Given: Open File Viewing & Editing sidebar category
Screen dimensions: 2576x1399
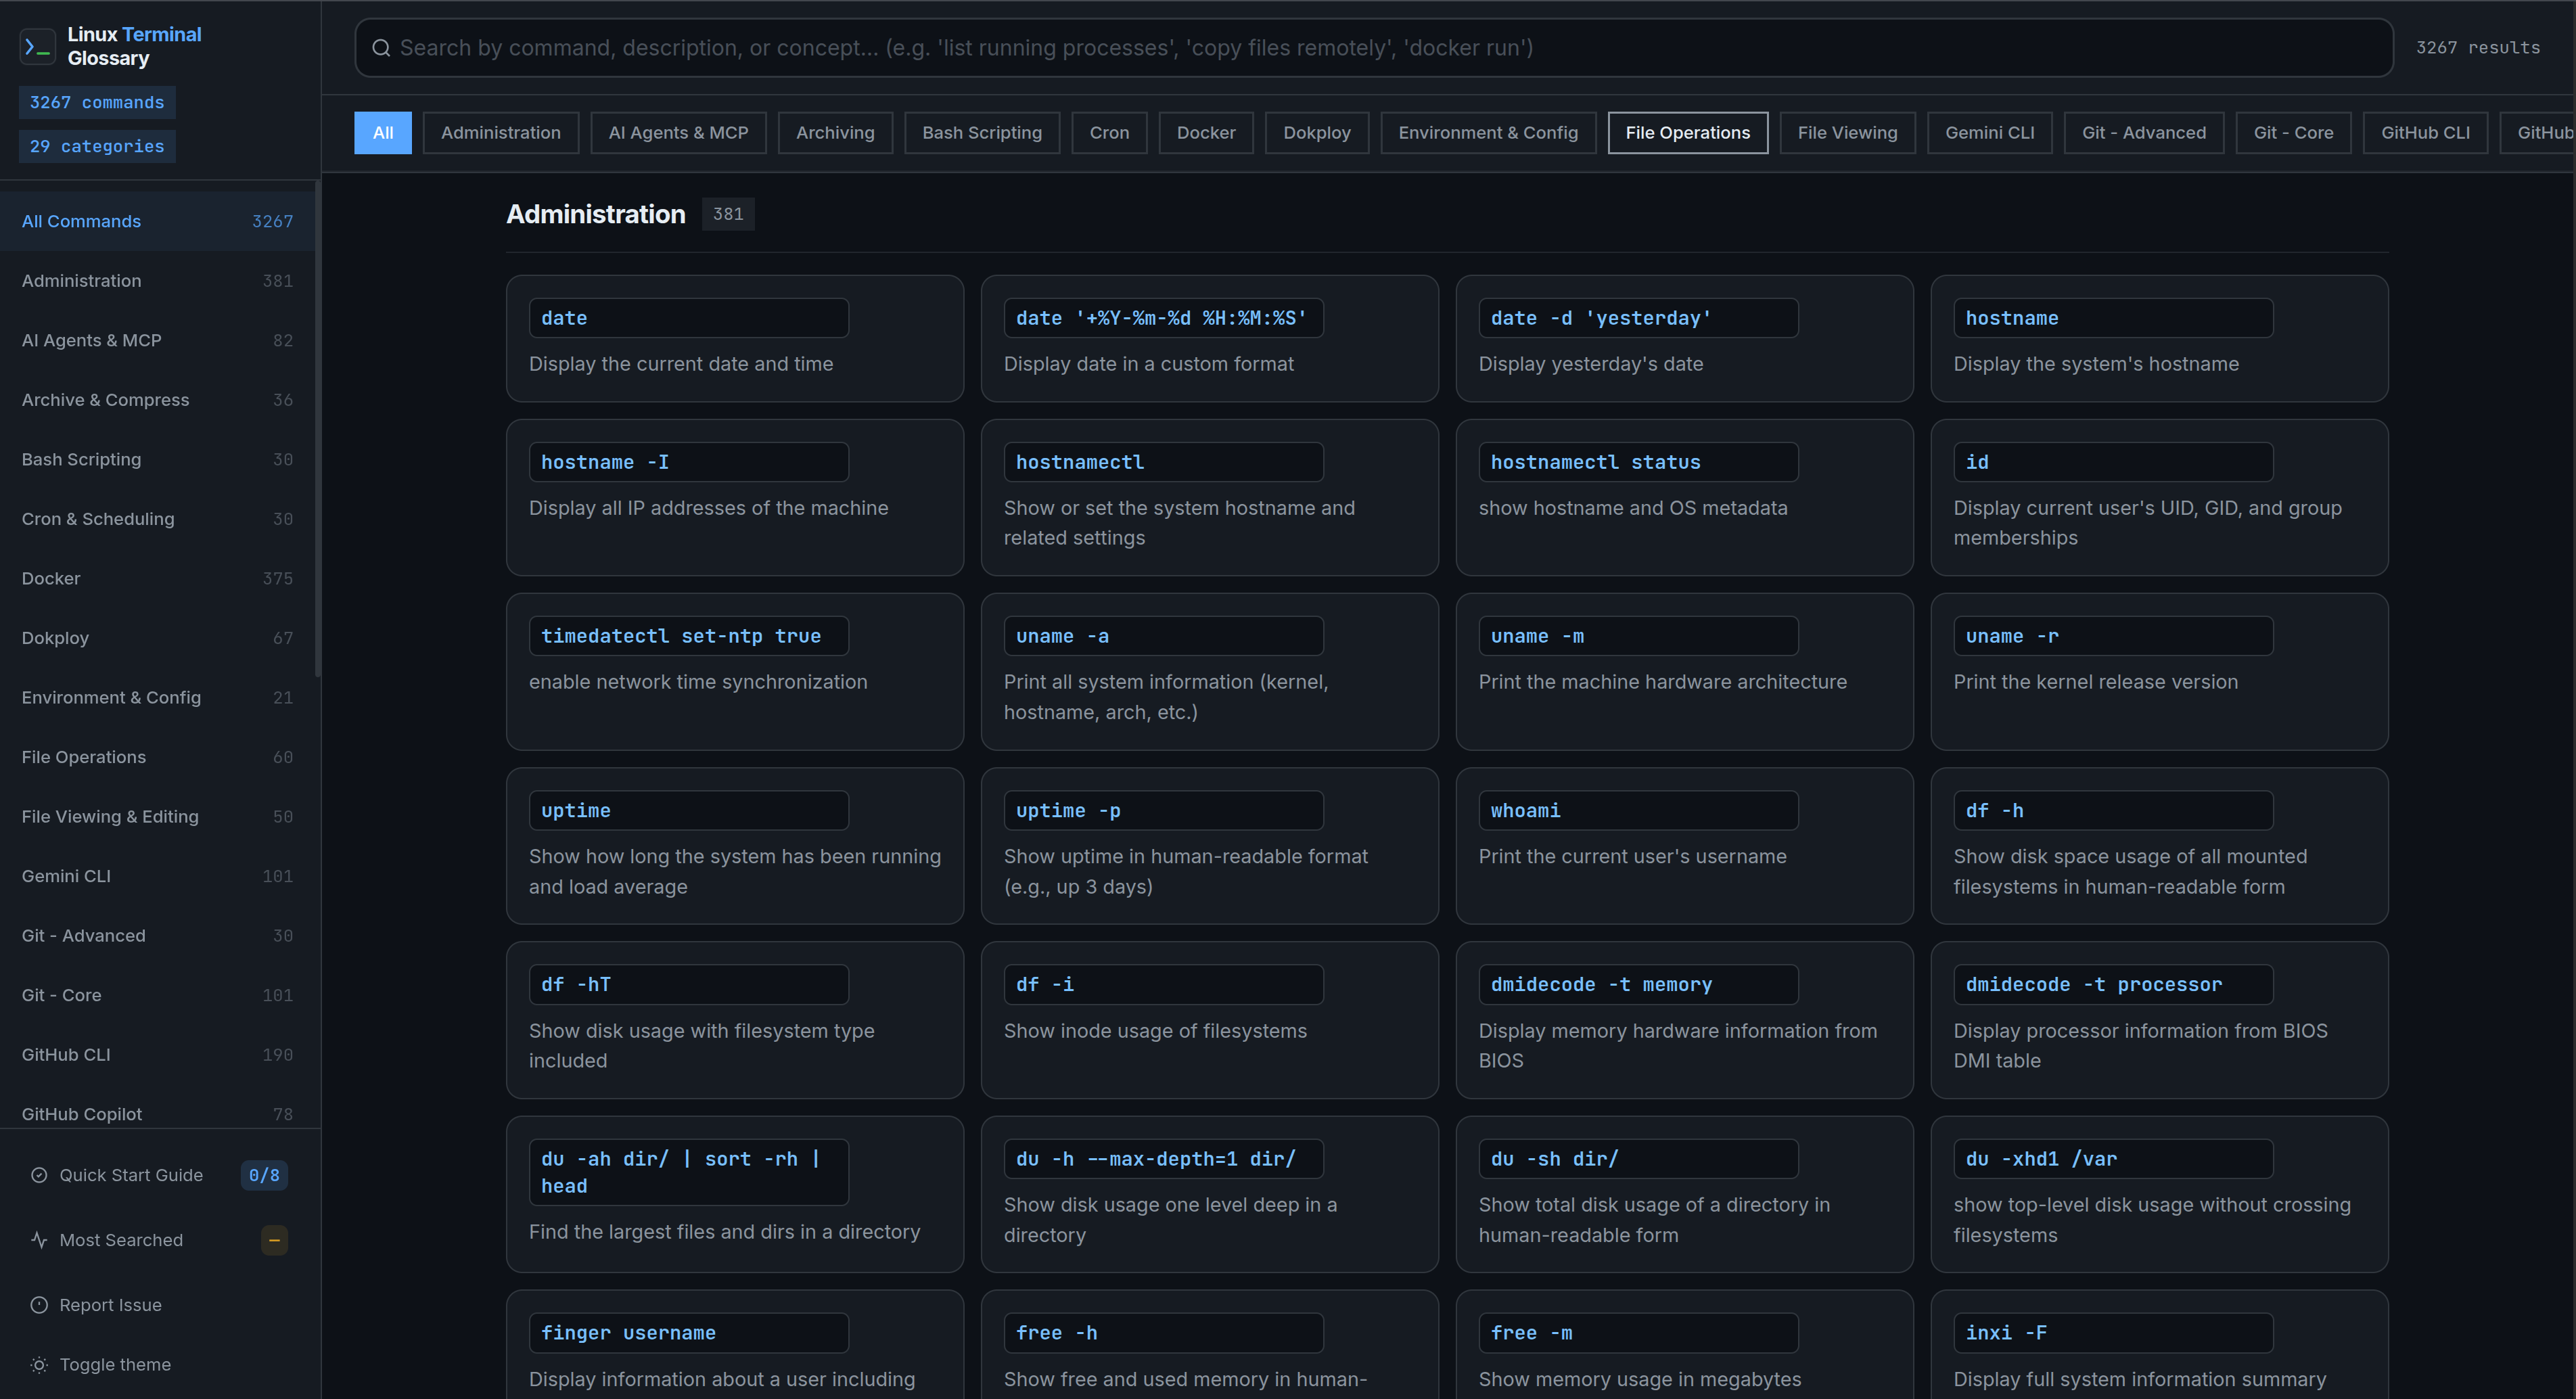Looking at the screenshot, I should point(157,816).
